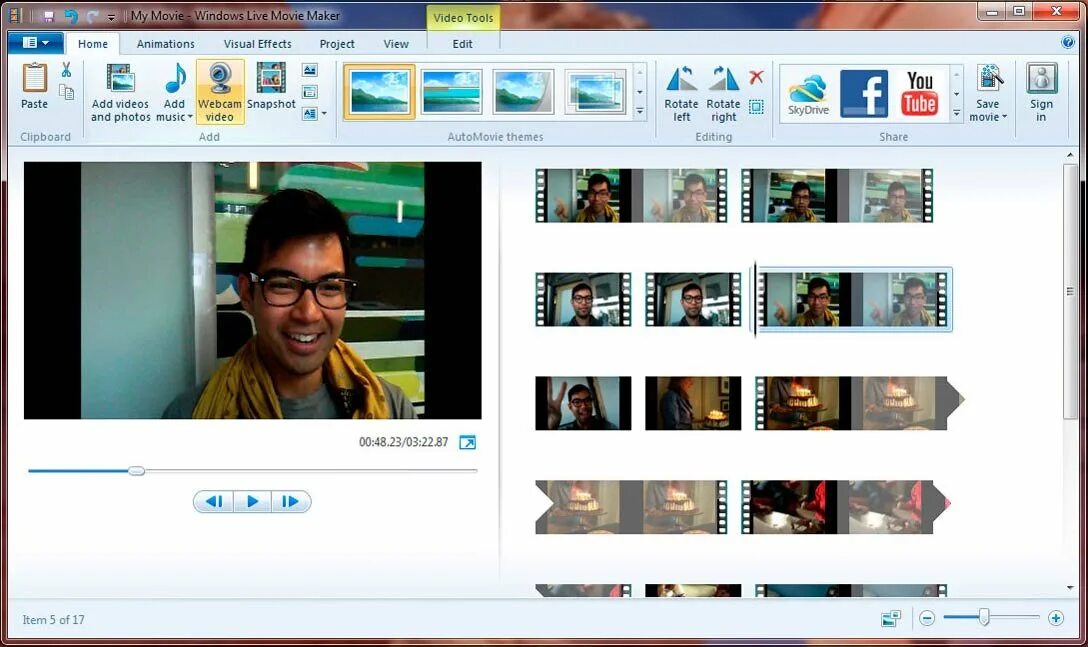Cut the selection with the scissors icon
Viewport: 1088px width, 647px height.
point(67,69)
